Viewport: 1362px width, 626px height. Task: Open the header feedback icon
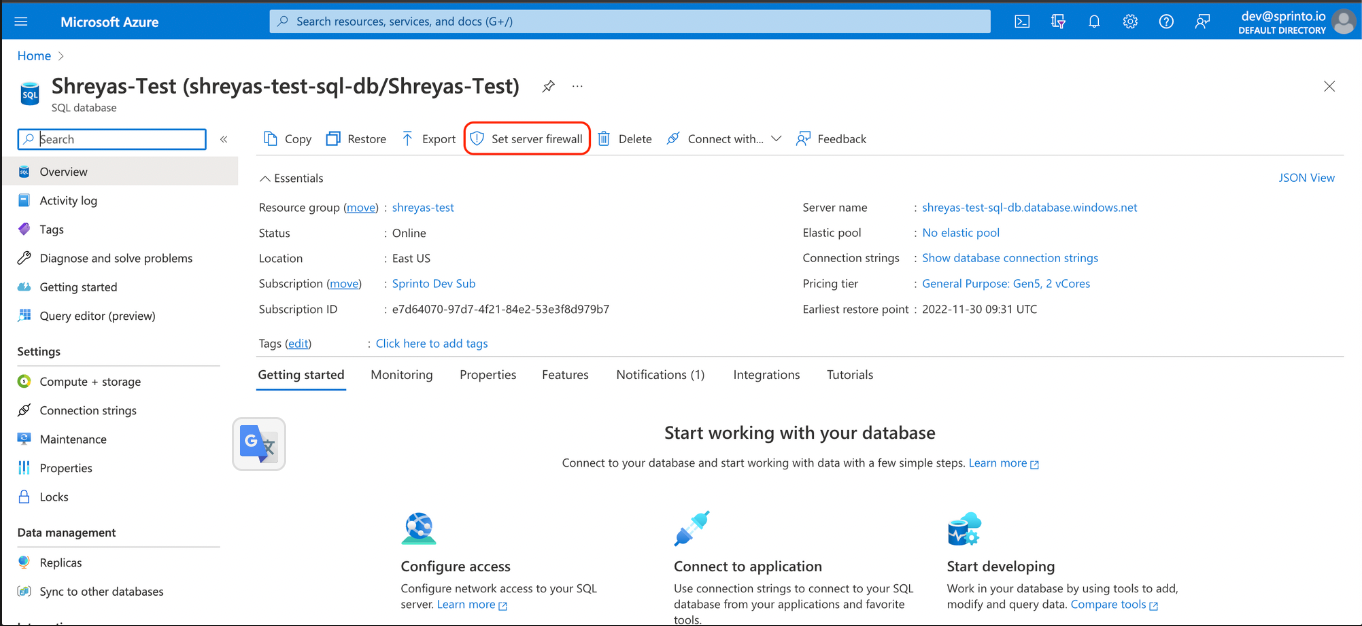pos(1202,21)
